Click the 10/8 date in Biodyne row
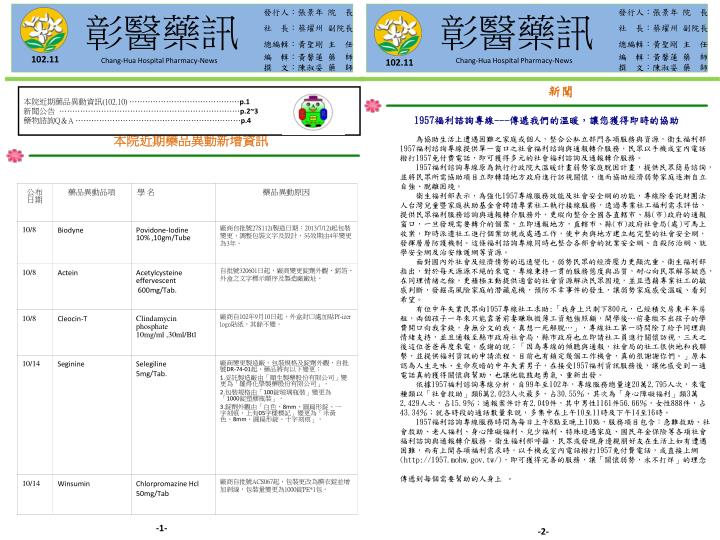This screenshot has width=720, height=540. [29, 230]
